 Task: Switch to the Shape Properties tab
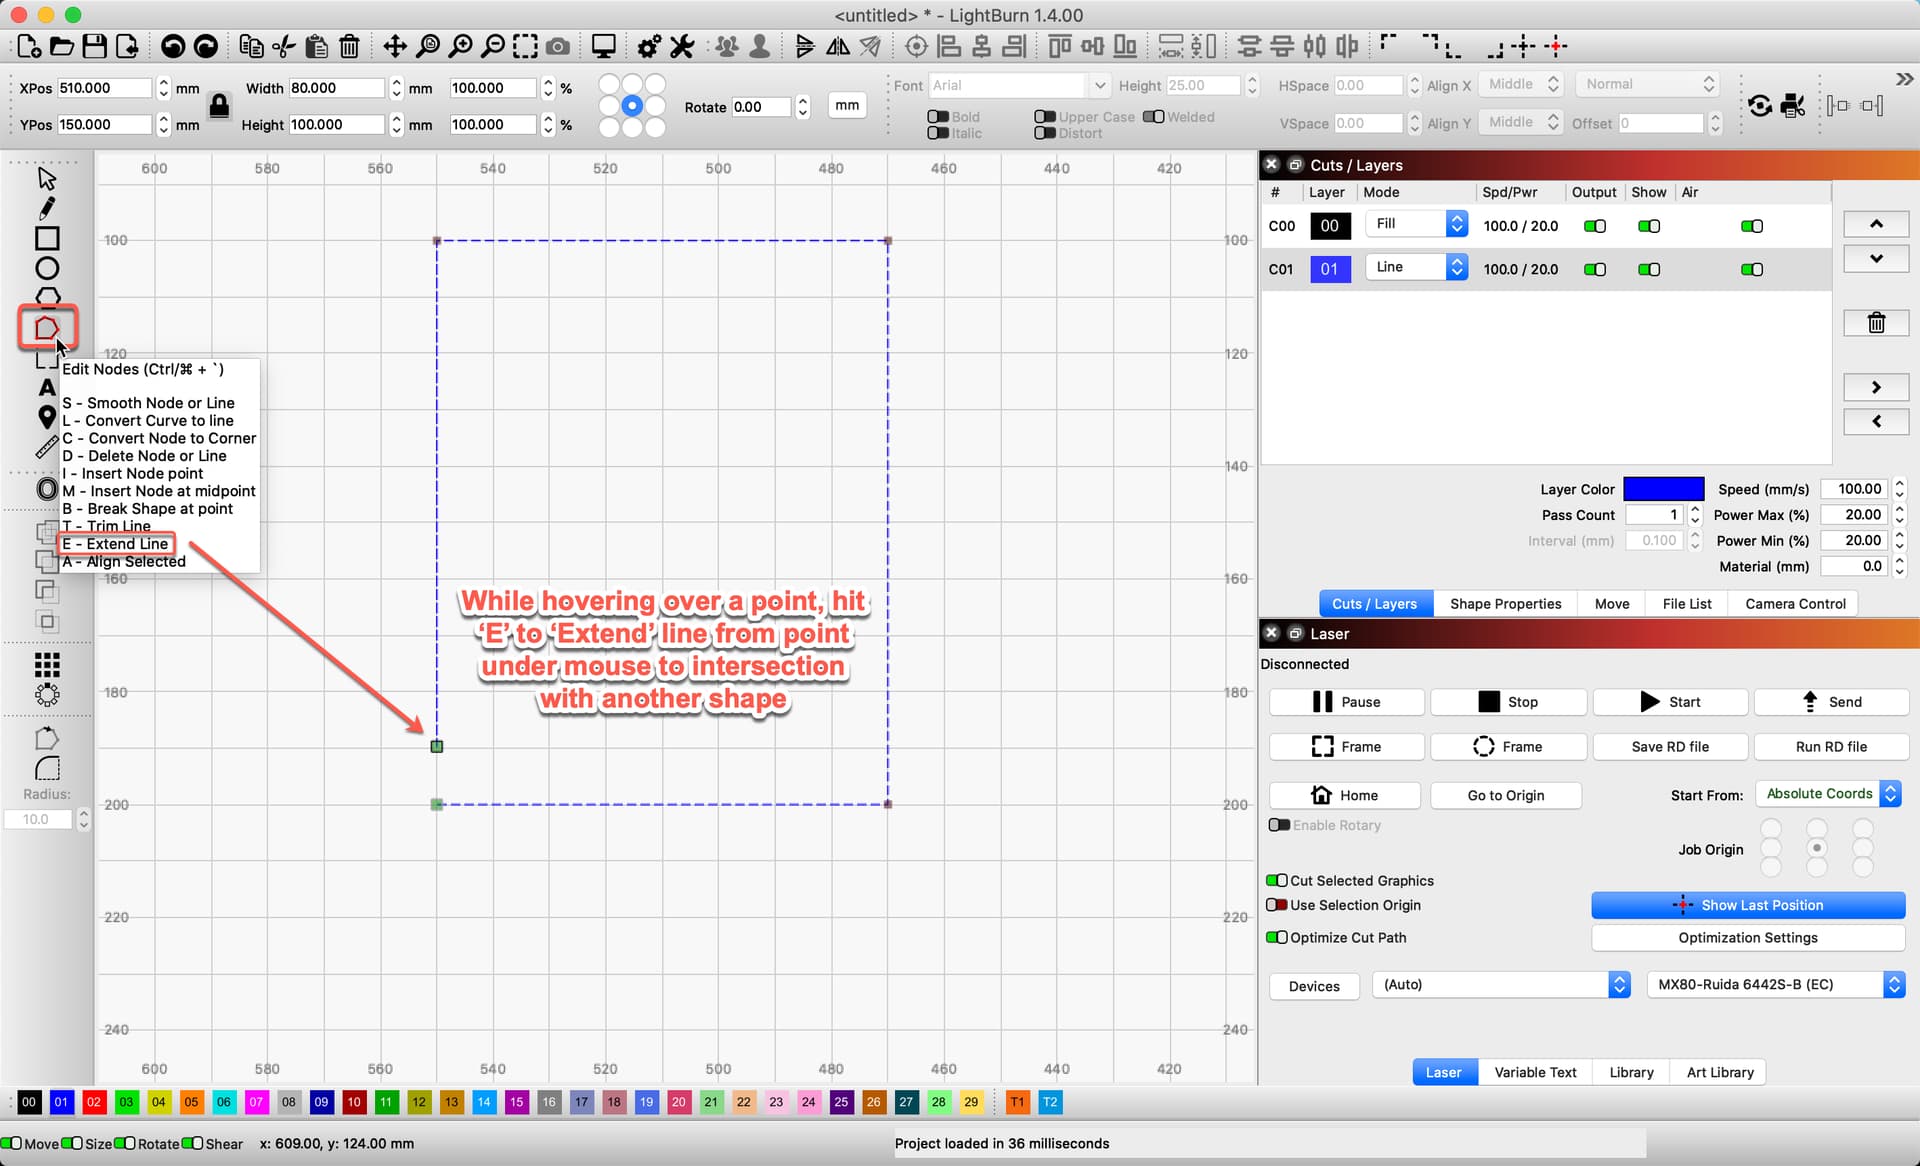(x=1504, y=604)
